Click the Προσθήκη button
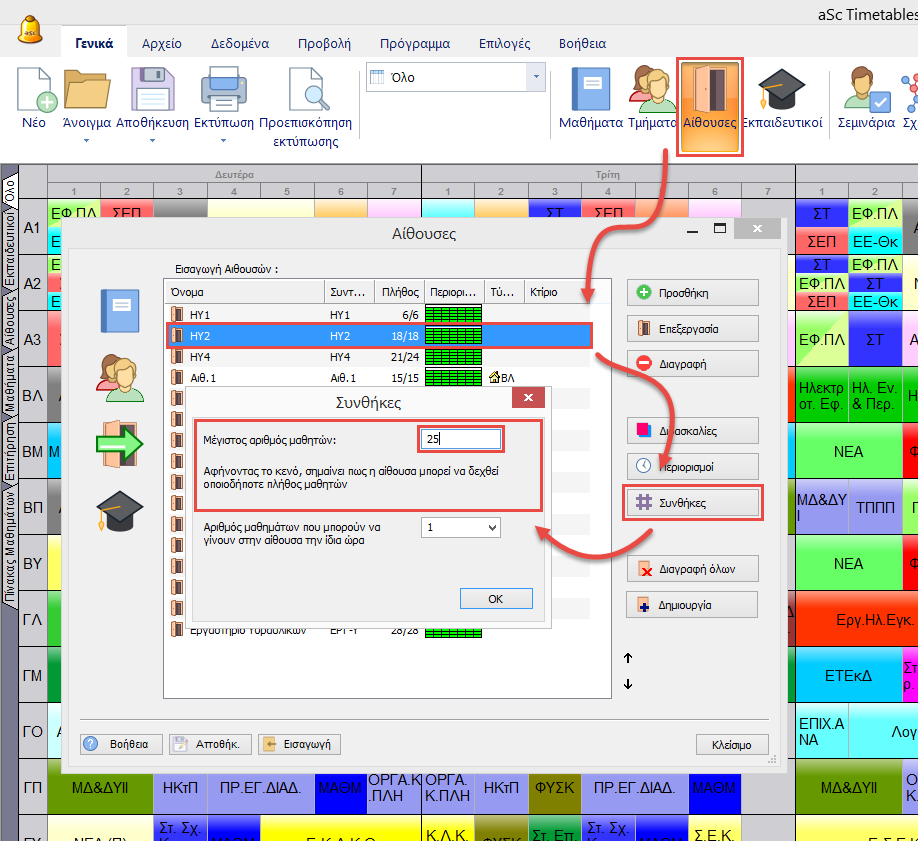The height and width of the screenshot is (841, 918). point(692,293)
